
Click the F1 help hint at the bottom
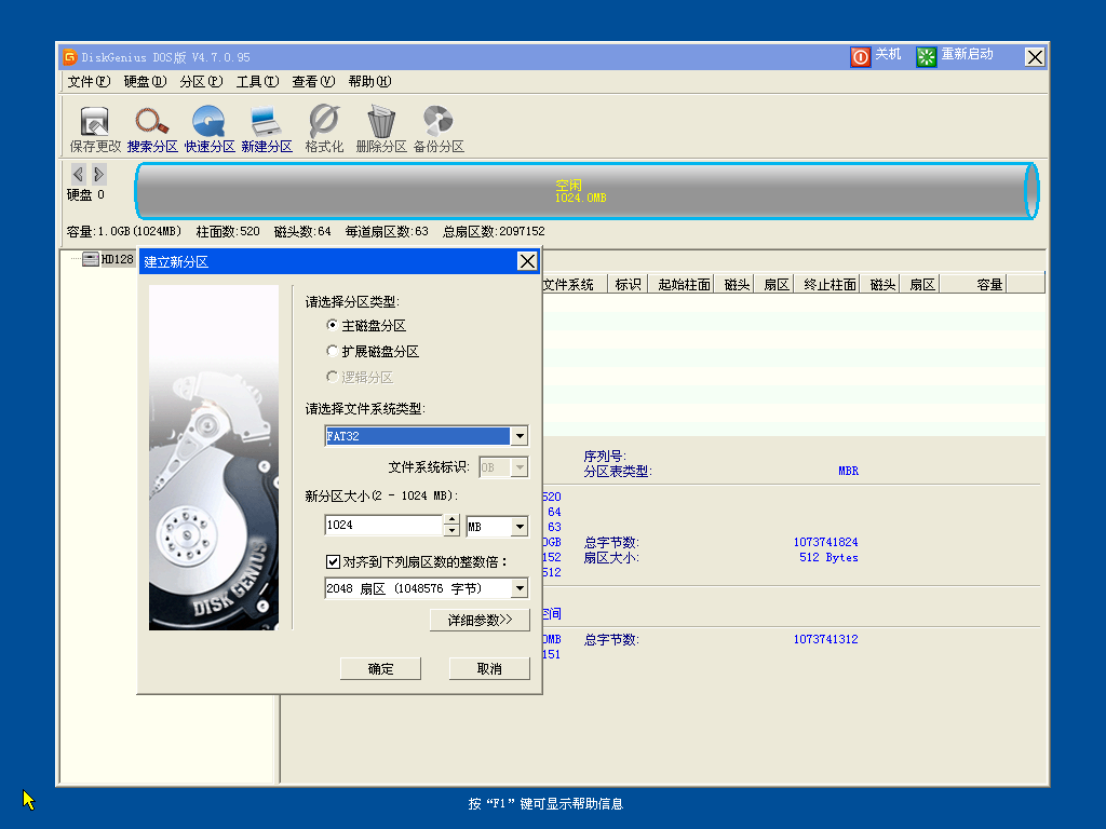click(545, 804)
